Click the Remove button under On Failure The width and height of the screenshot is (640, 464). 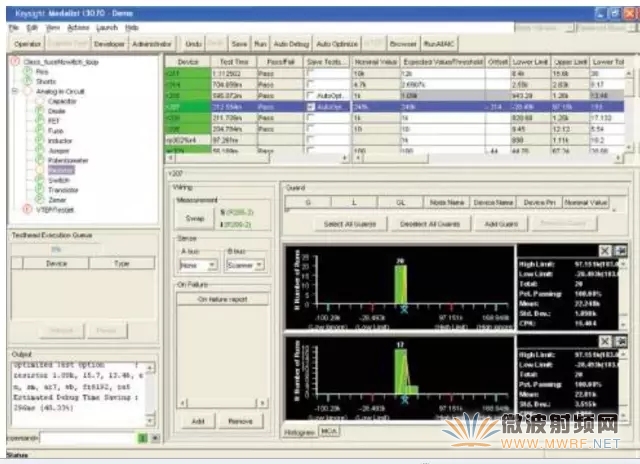point(240,421)
